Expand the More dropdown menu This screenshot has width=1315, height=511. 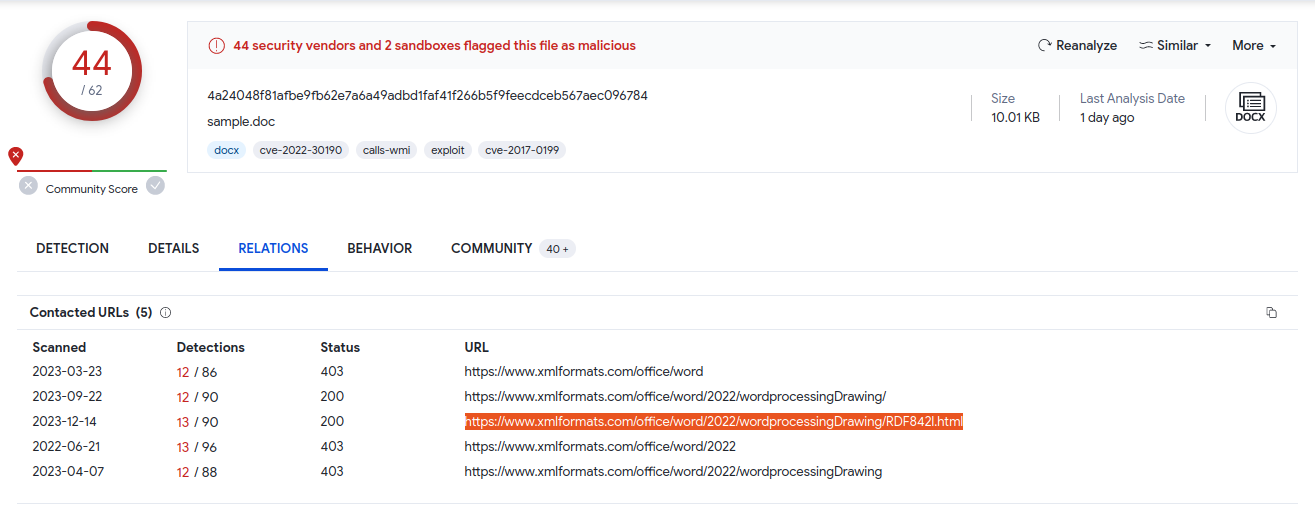point(1254,46)
